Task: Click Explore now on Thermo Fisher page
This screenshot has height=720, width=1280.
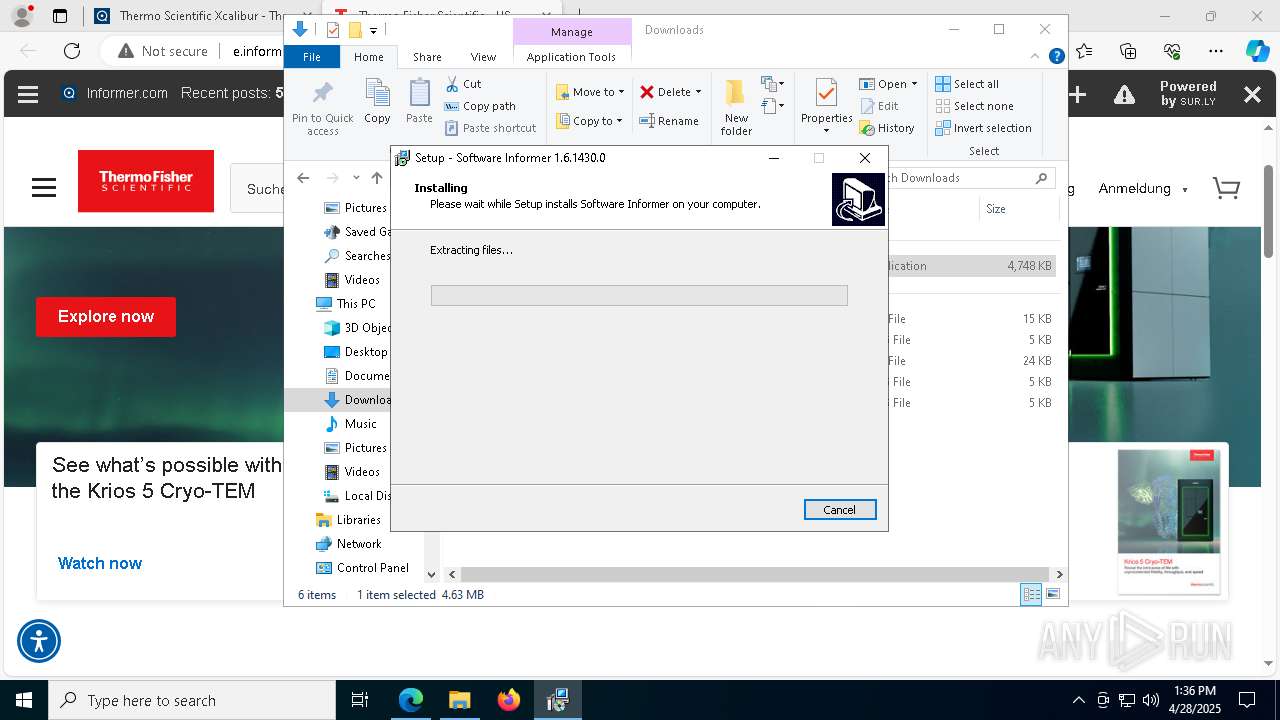Action: click(x=106, y=317)
